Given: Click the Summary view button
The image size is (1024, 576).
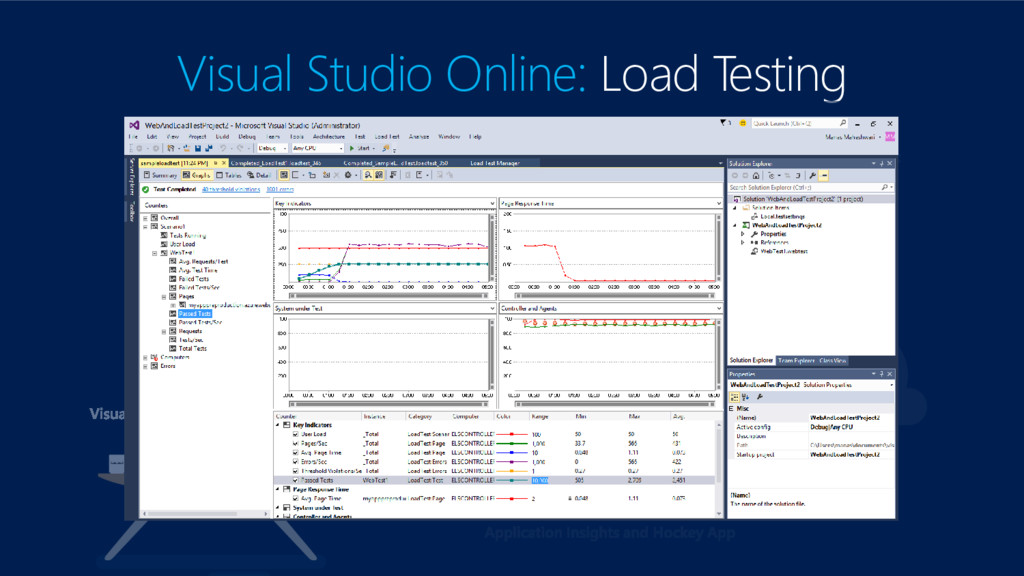Looking at the screenshot, I should click(x=159, y=175).
